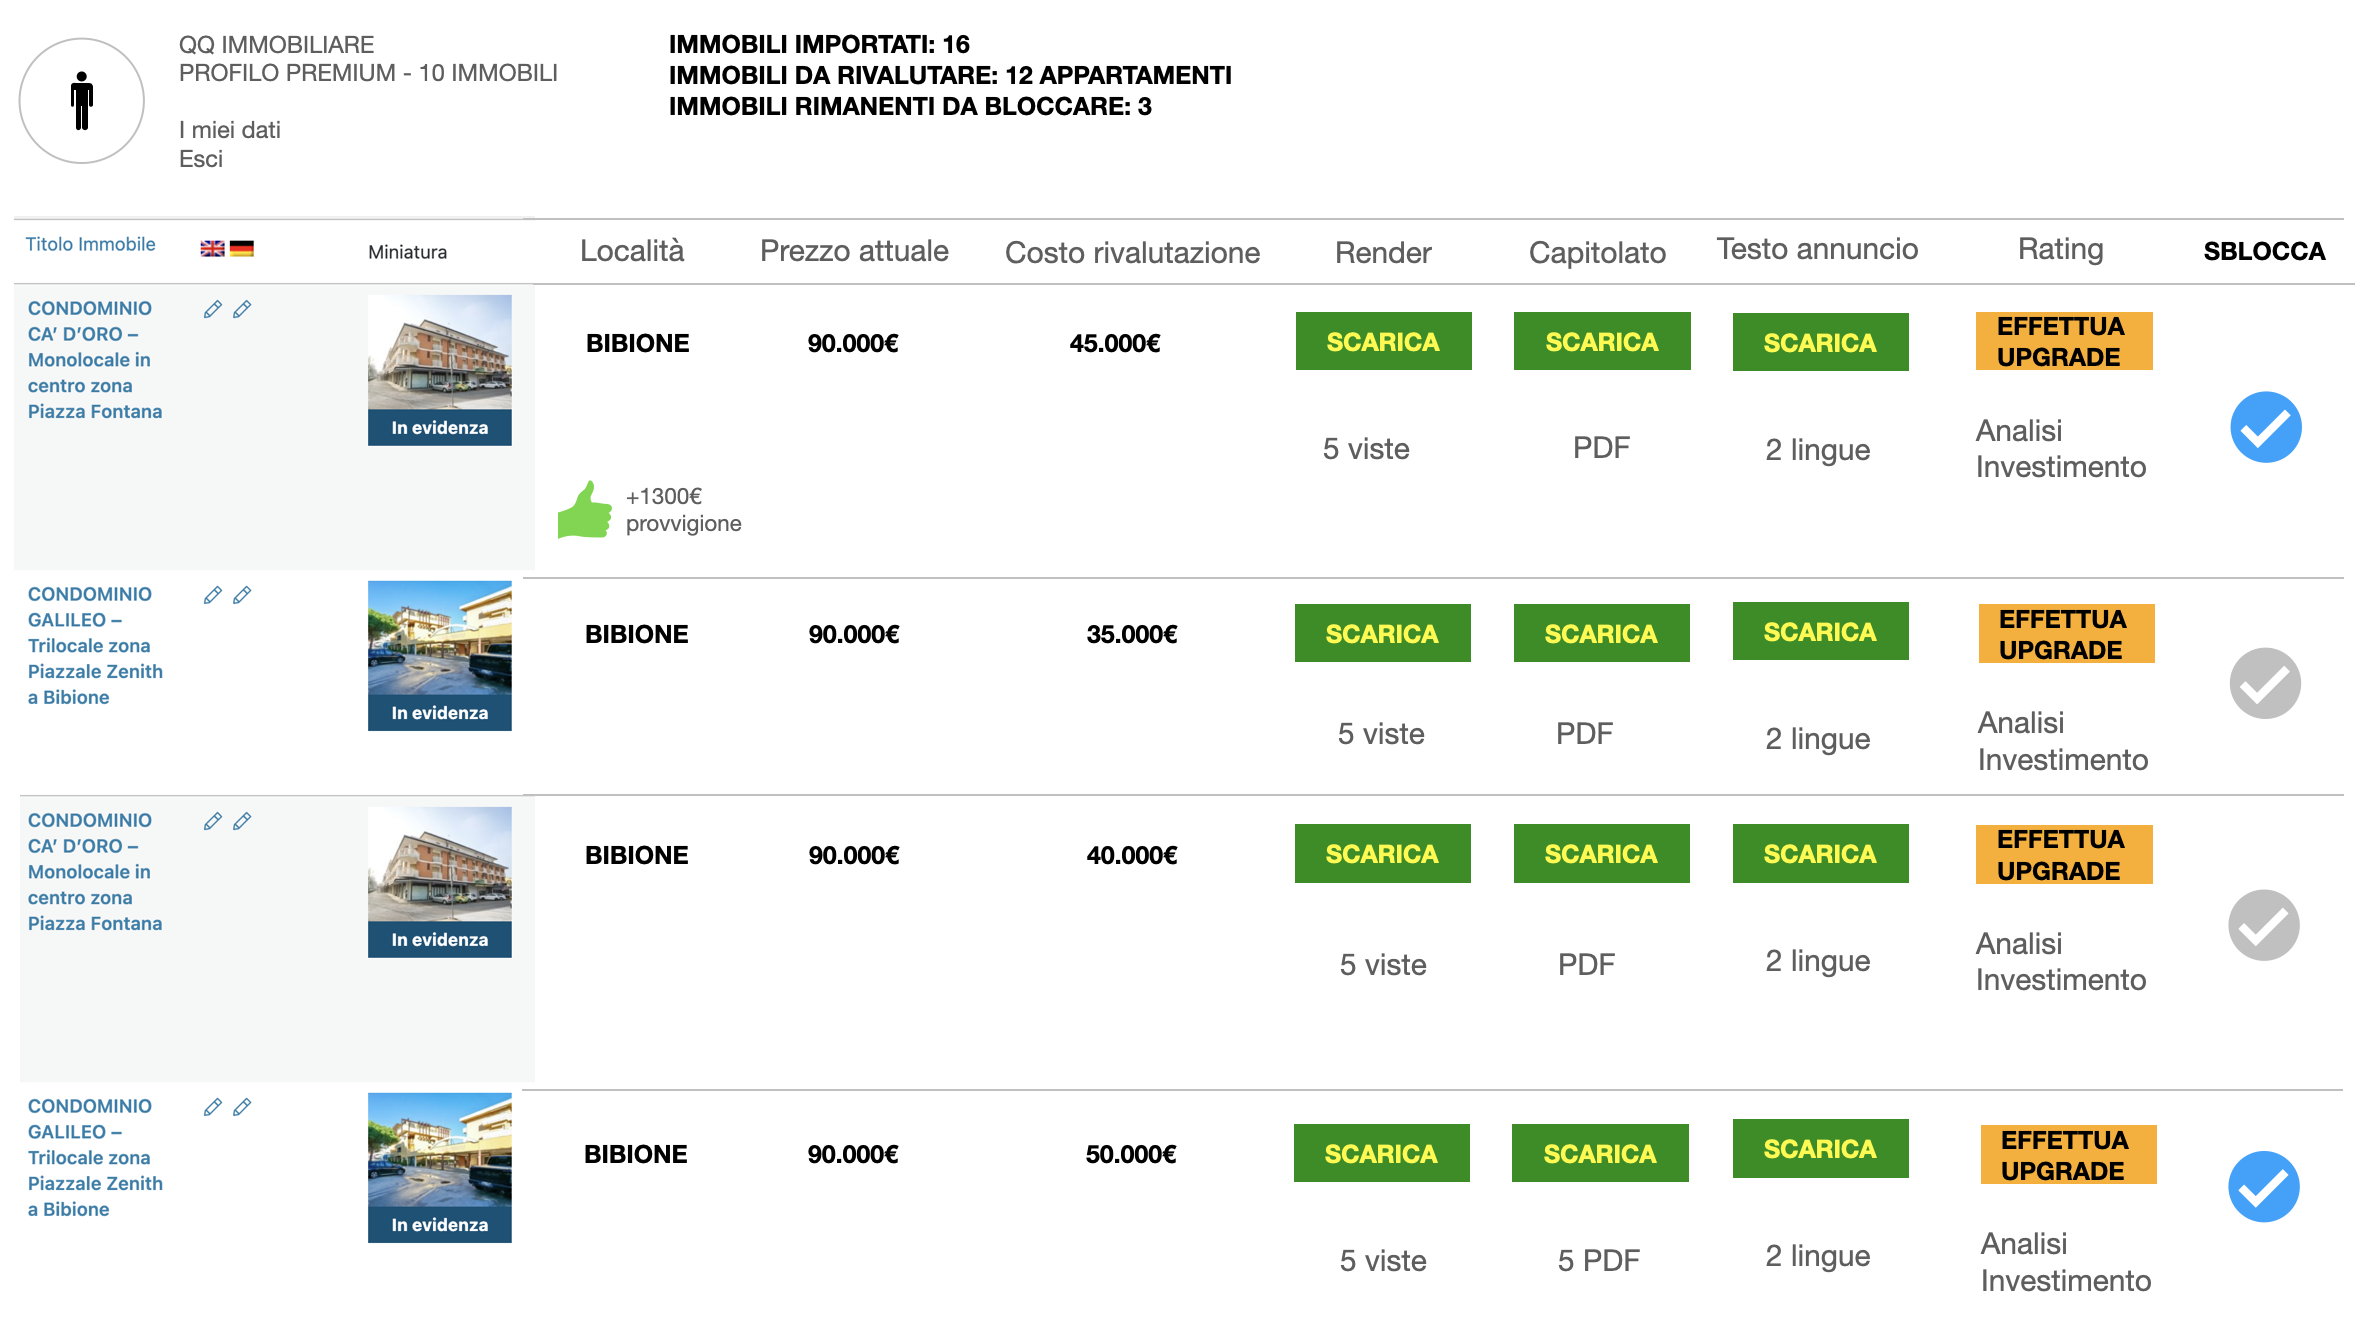Download Capitolato with SCARICA in fourth row
Screen dimensions: 2366x1320
(1600, 1153)
